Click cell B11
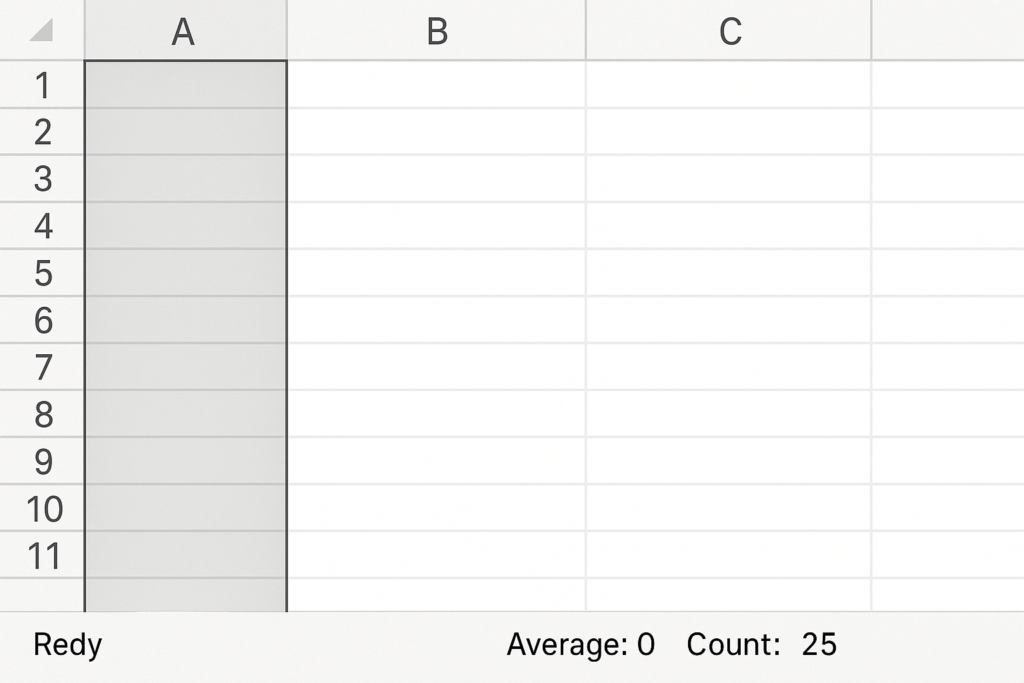Image resolution: width=1024 pixels, height=683 pixels. [x=436, y=556]
